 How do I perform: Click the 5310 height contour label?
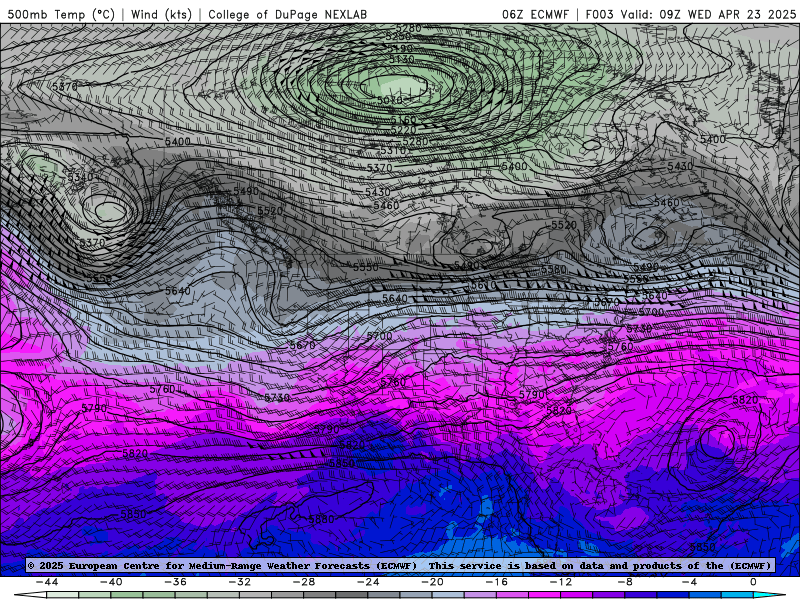click(x=393, y=151)
